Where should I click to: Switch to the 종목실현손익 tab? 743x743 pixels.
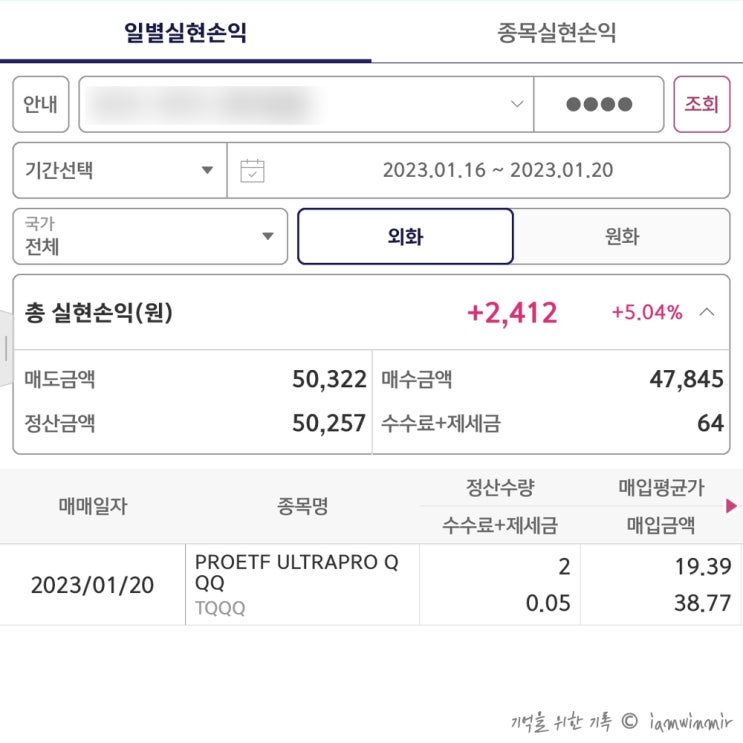[556, 33]
